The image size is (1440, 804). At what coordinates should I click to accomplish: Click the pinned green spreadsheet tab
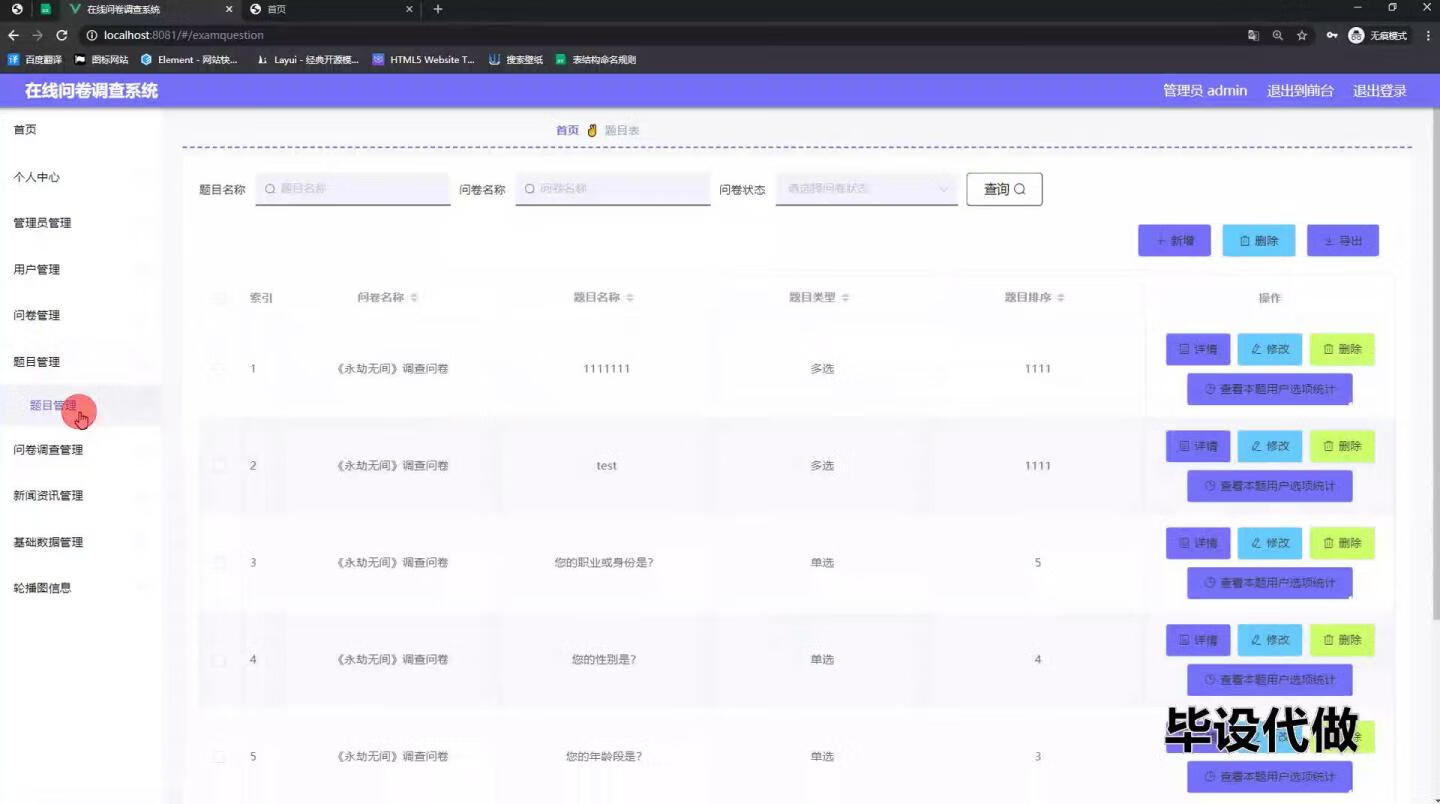pos(45,9)
